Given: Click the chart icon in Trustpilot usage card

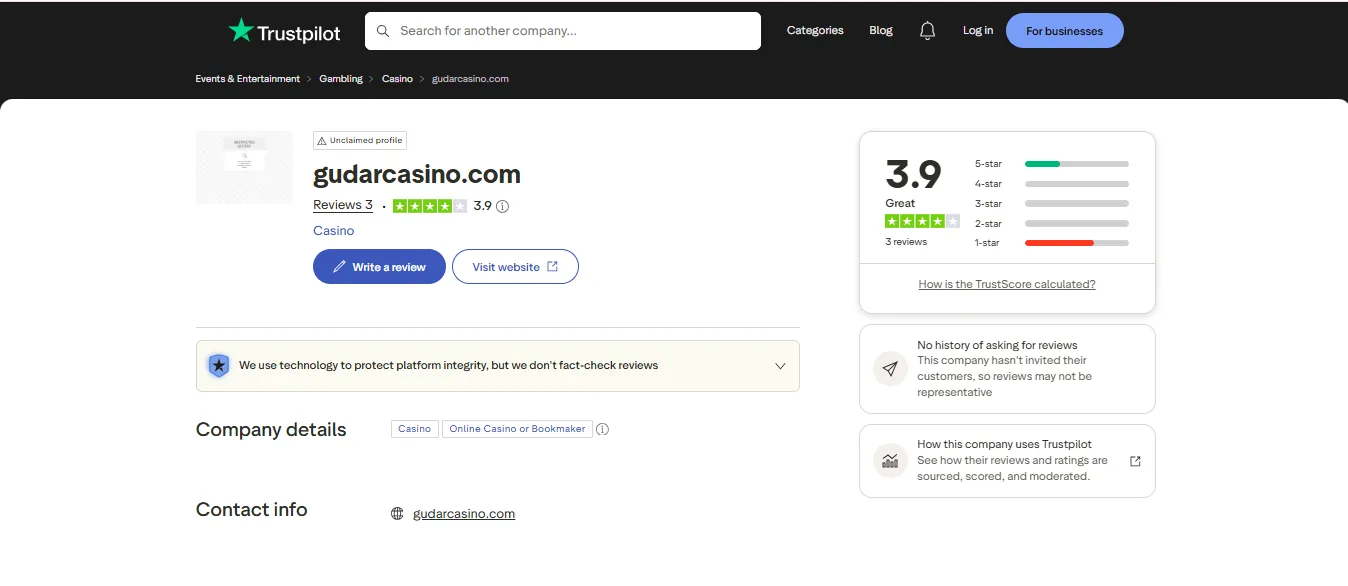Looking at the screenshot, I should (890, 461).
